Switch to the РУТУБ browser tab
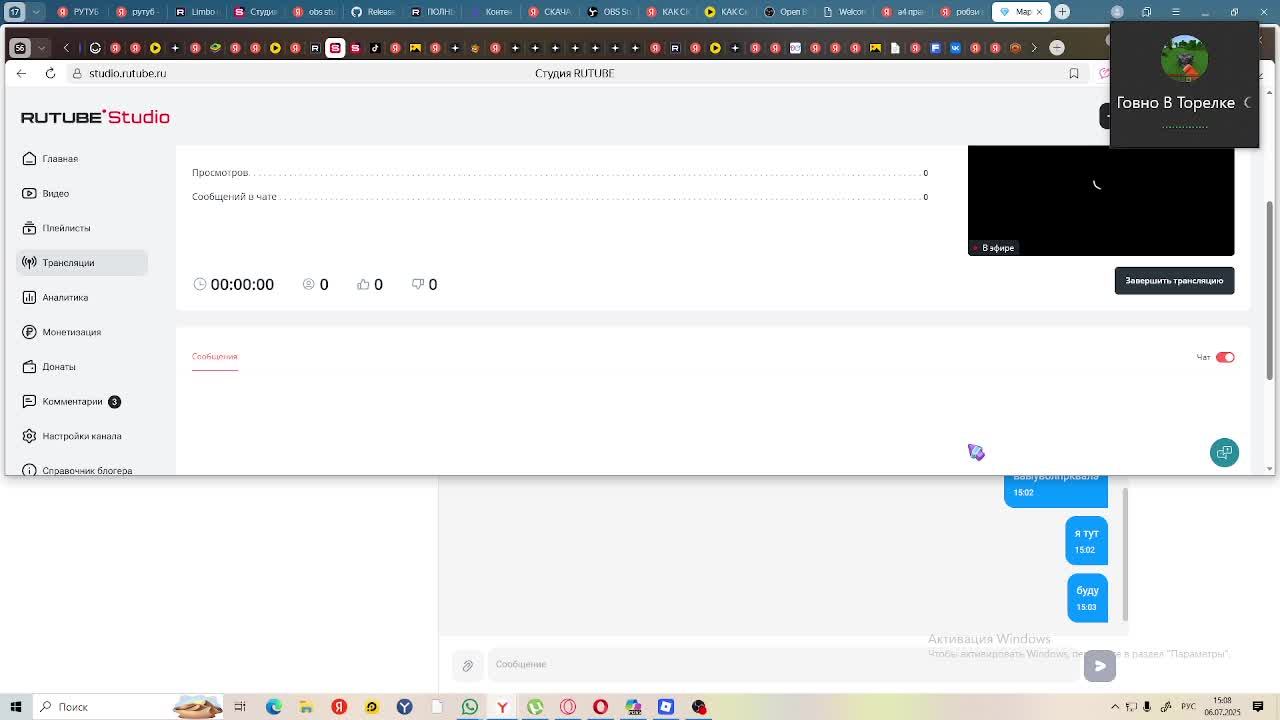This screenshot has height=720, width=1280. click(x=80, y=12)
